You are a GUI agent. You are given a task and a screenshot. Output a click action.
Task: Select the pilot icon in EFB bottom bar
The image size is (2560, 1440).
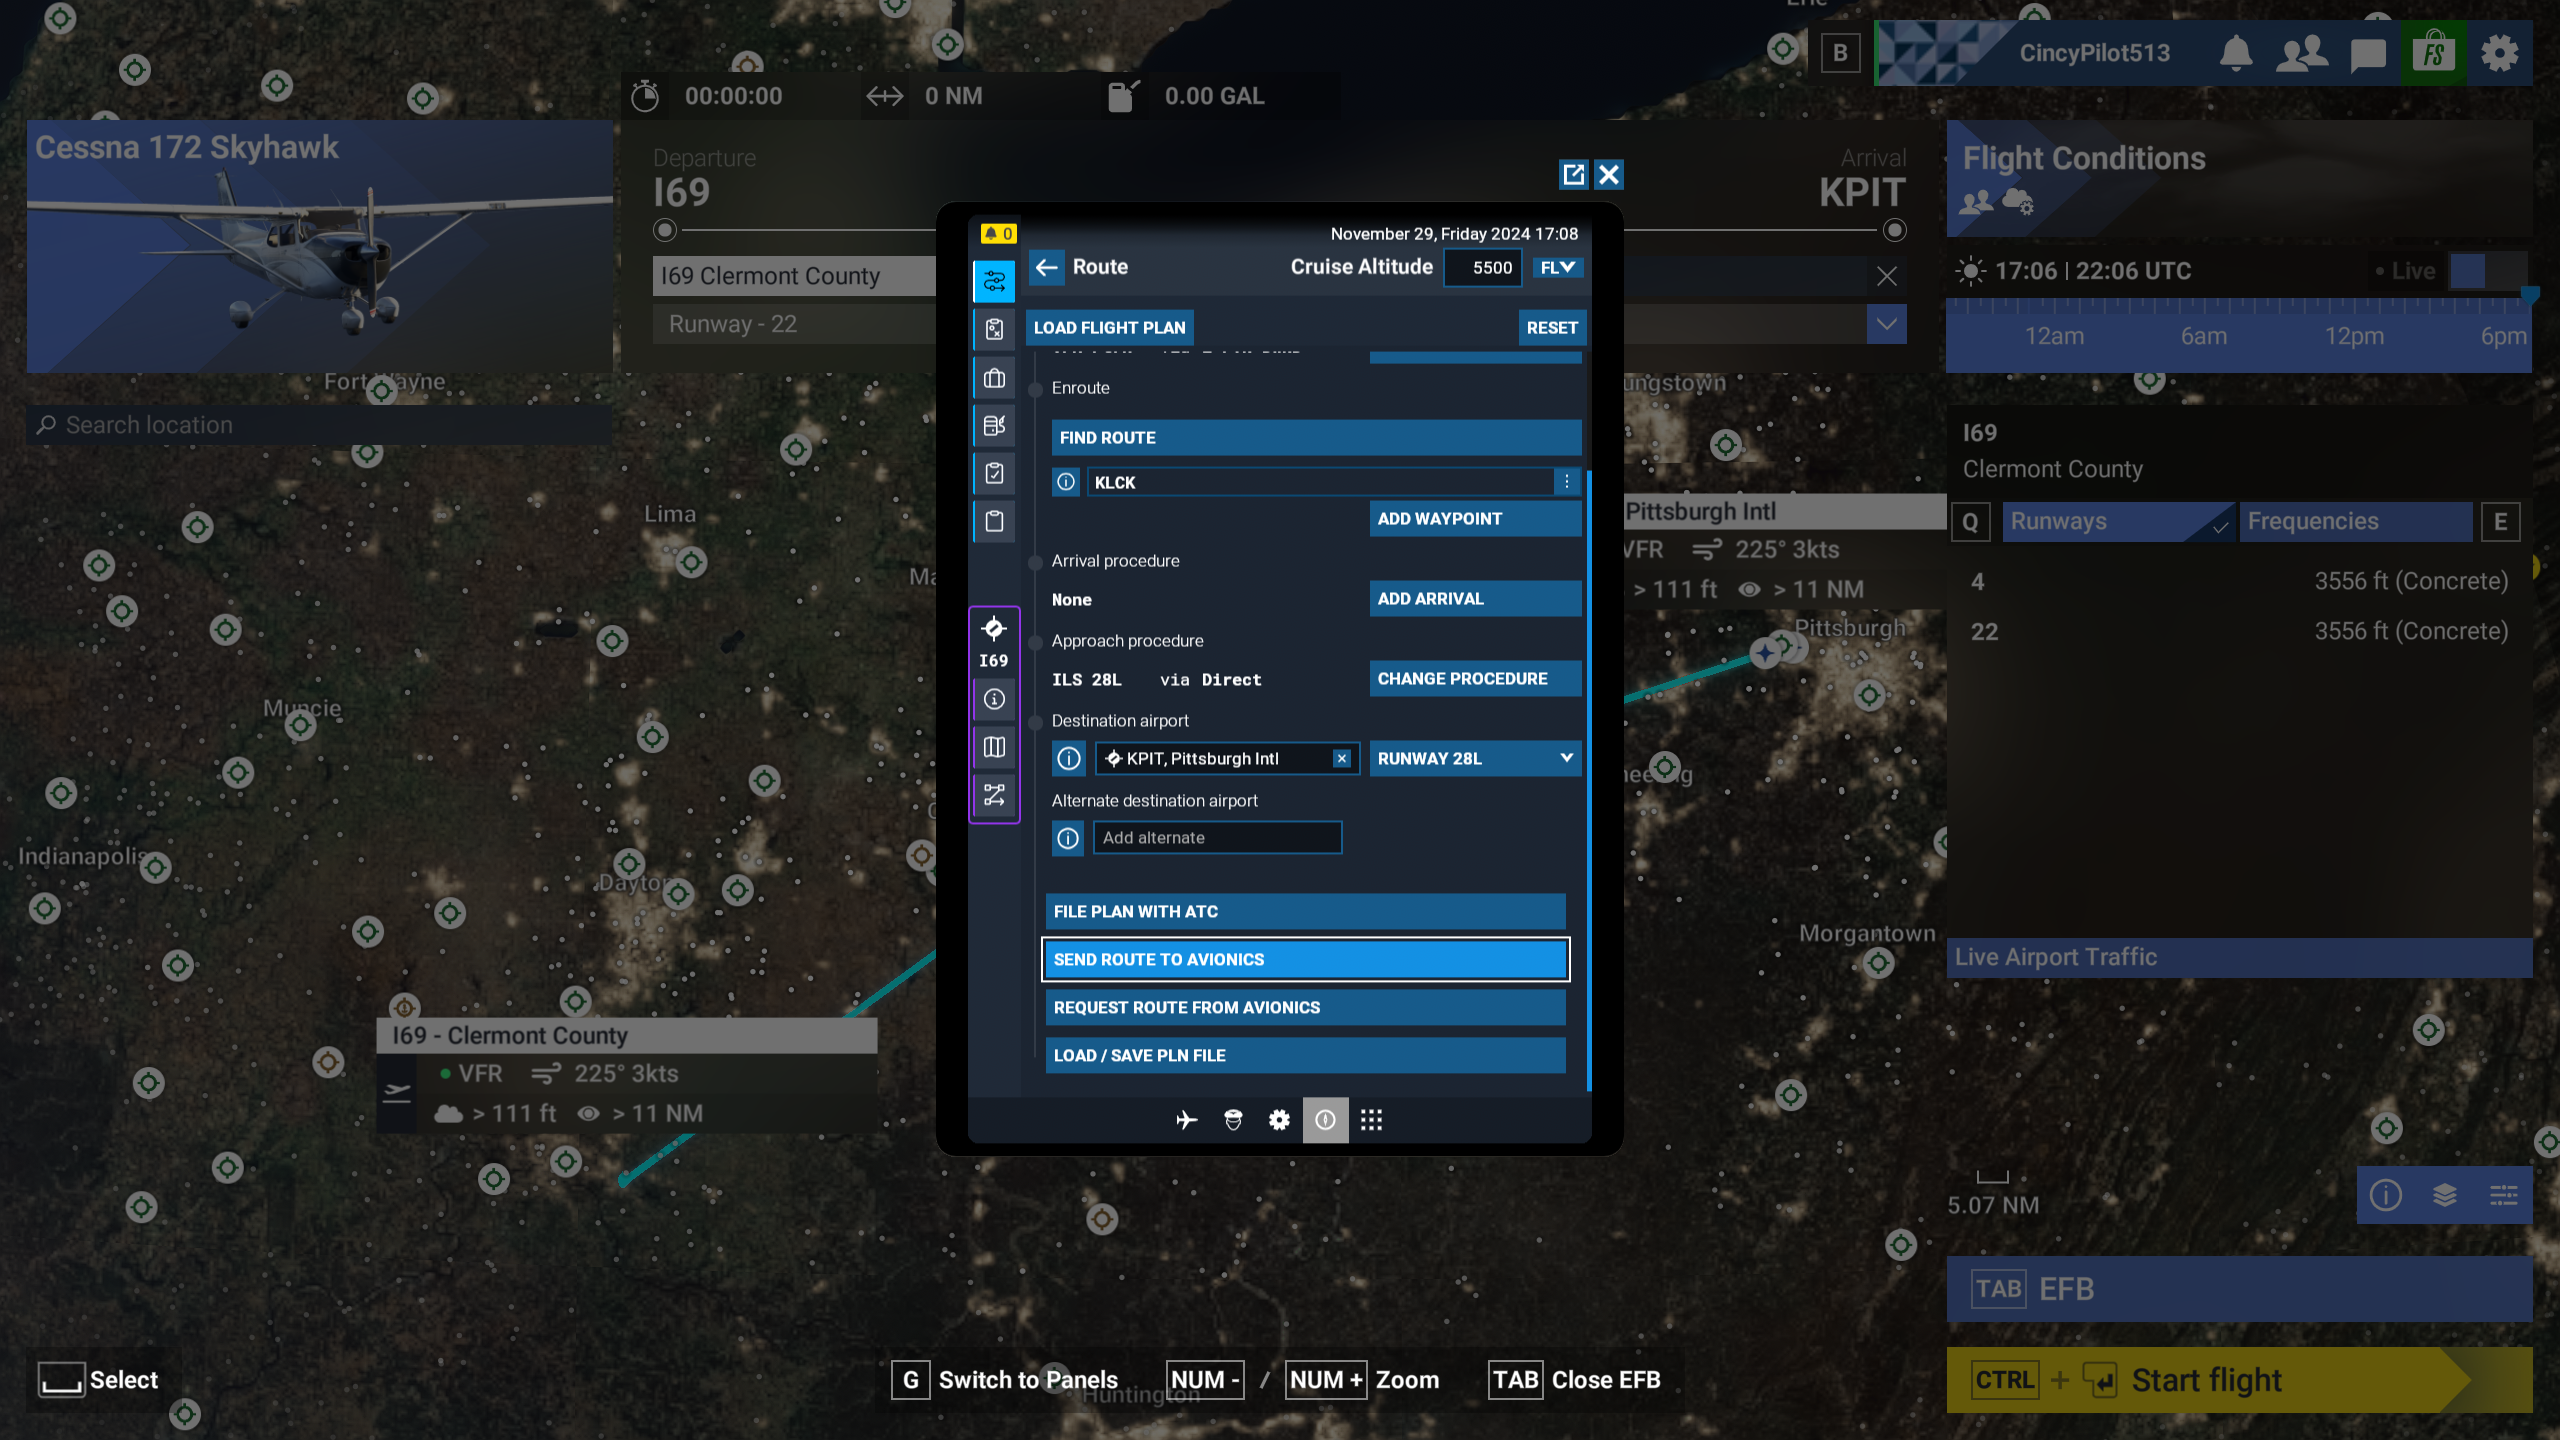pos(1233,1120)
